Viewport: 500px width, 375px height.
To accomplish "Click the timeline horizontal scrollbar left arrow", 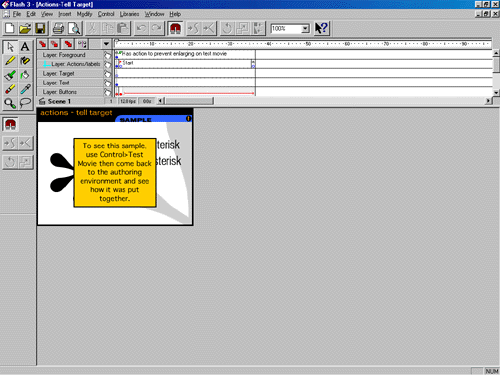I will coord(161,101).
